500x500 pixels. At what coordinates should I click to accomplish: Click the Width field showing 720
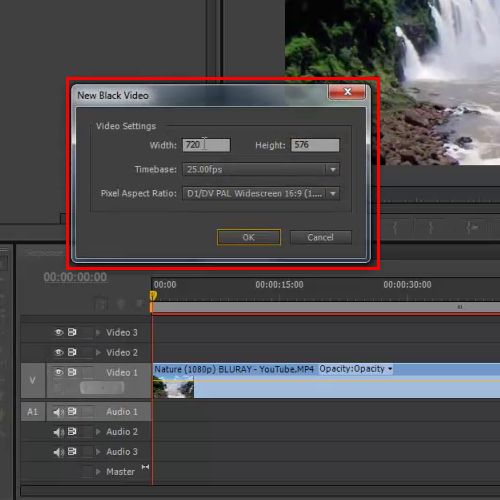206,145
